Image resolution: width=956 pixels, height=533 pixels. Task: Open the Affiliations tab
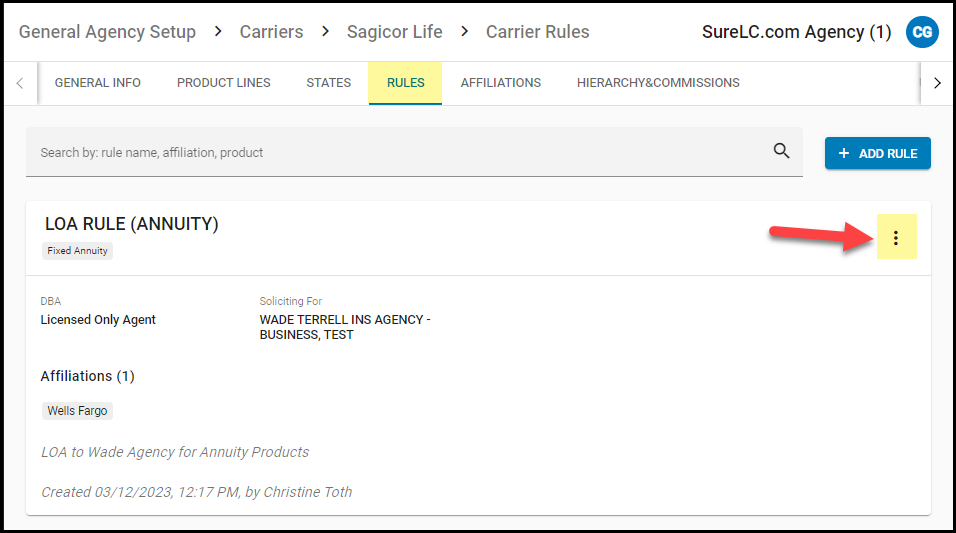[x=501, y=83]
